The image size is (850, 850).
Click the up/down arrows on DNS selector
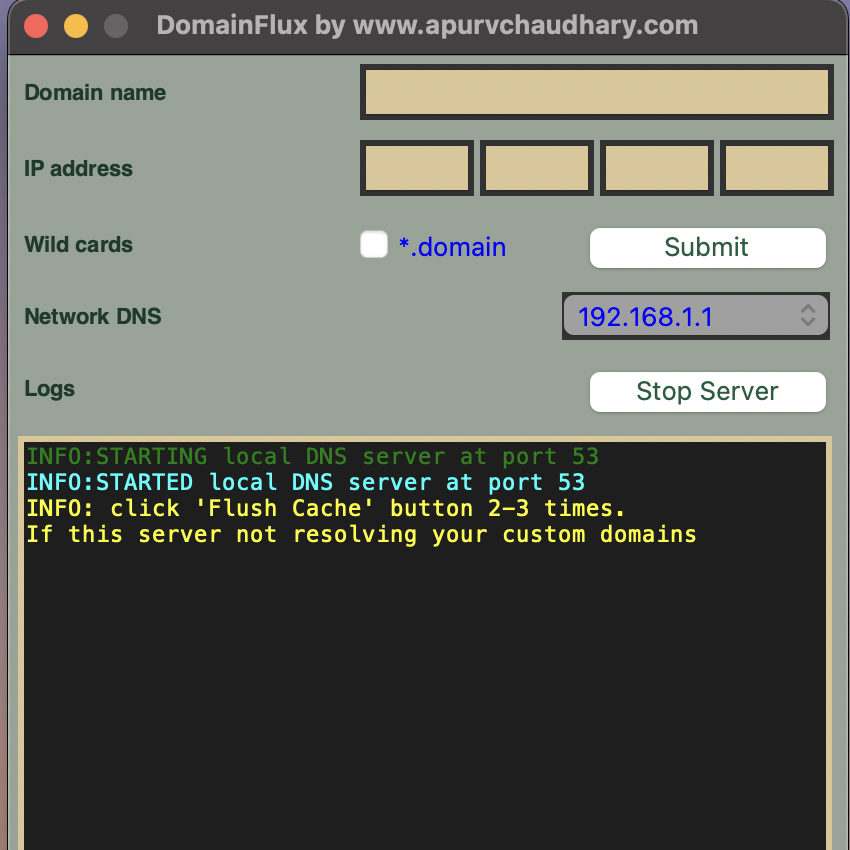point(808,316)
